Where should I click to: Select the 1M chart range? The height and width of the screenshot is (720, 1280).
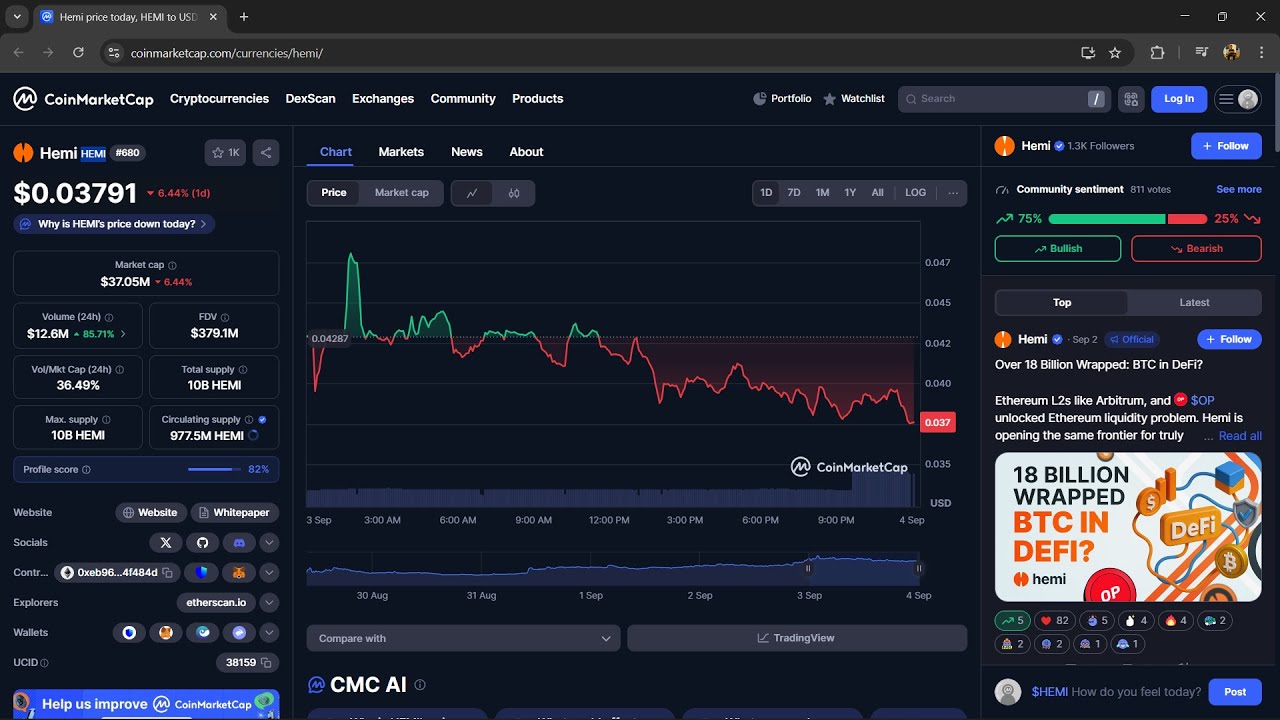(x=822, y=193)
